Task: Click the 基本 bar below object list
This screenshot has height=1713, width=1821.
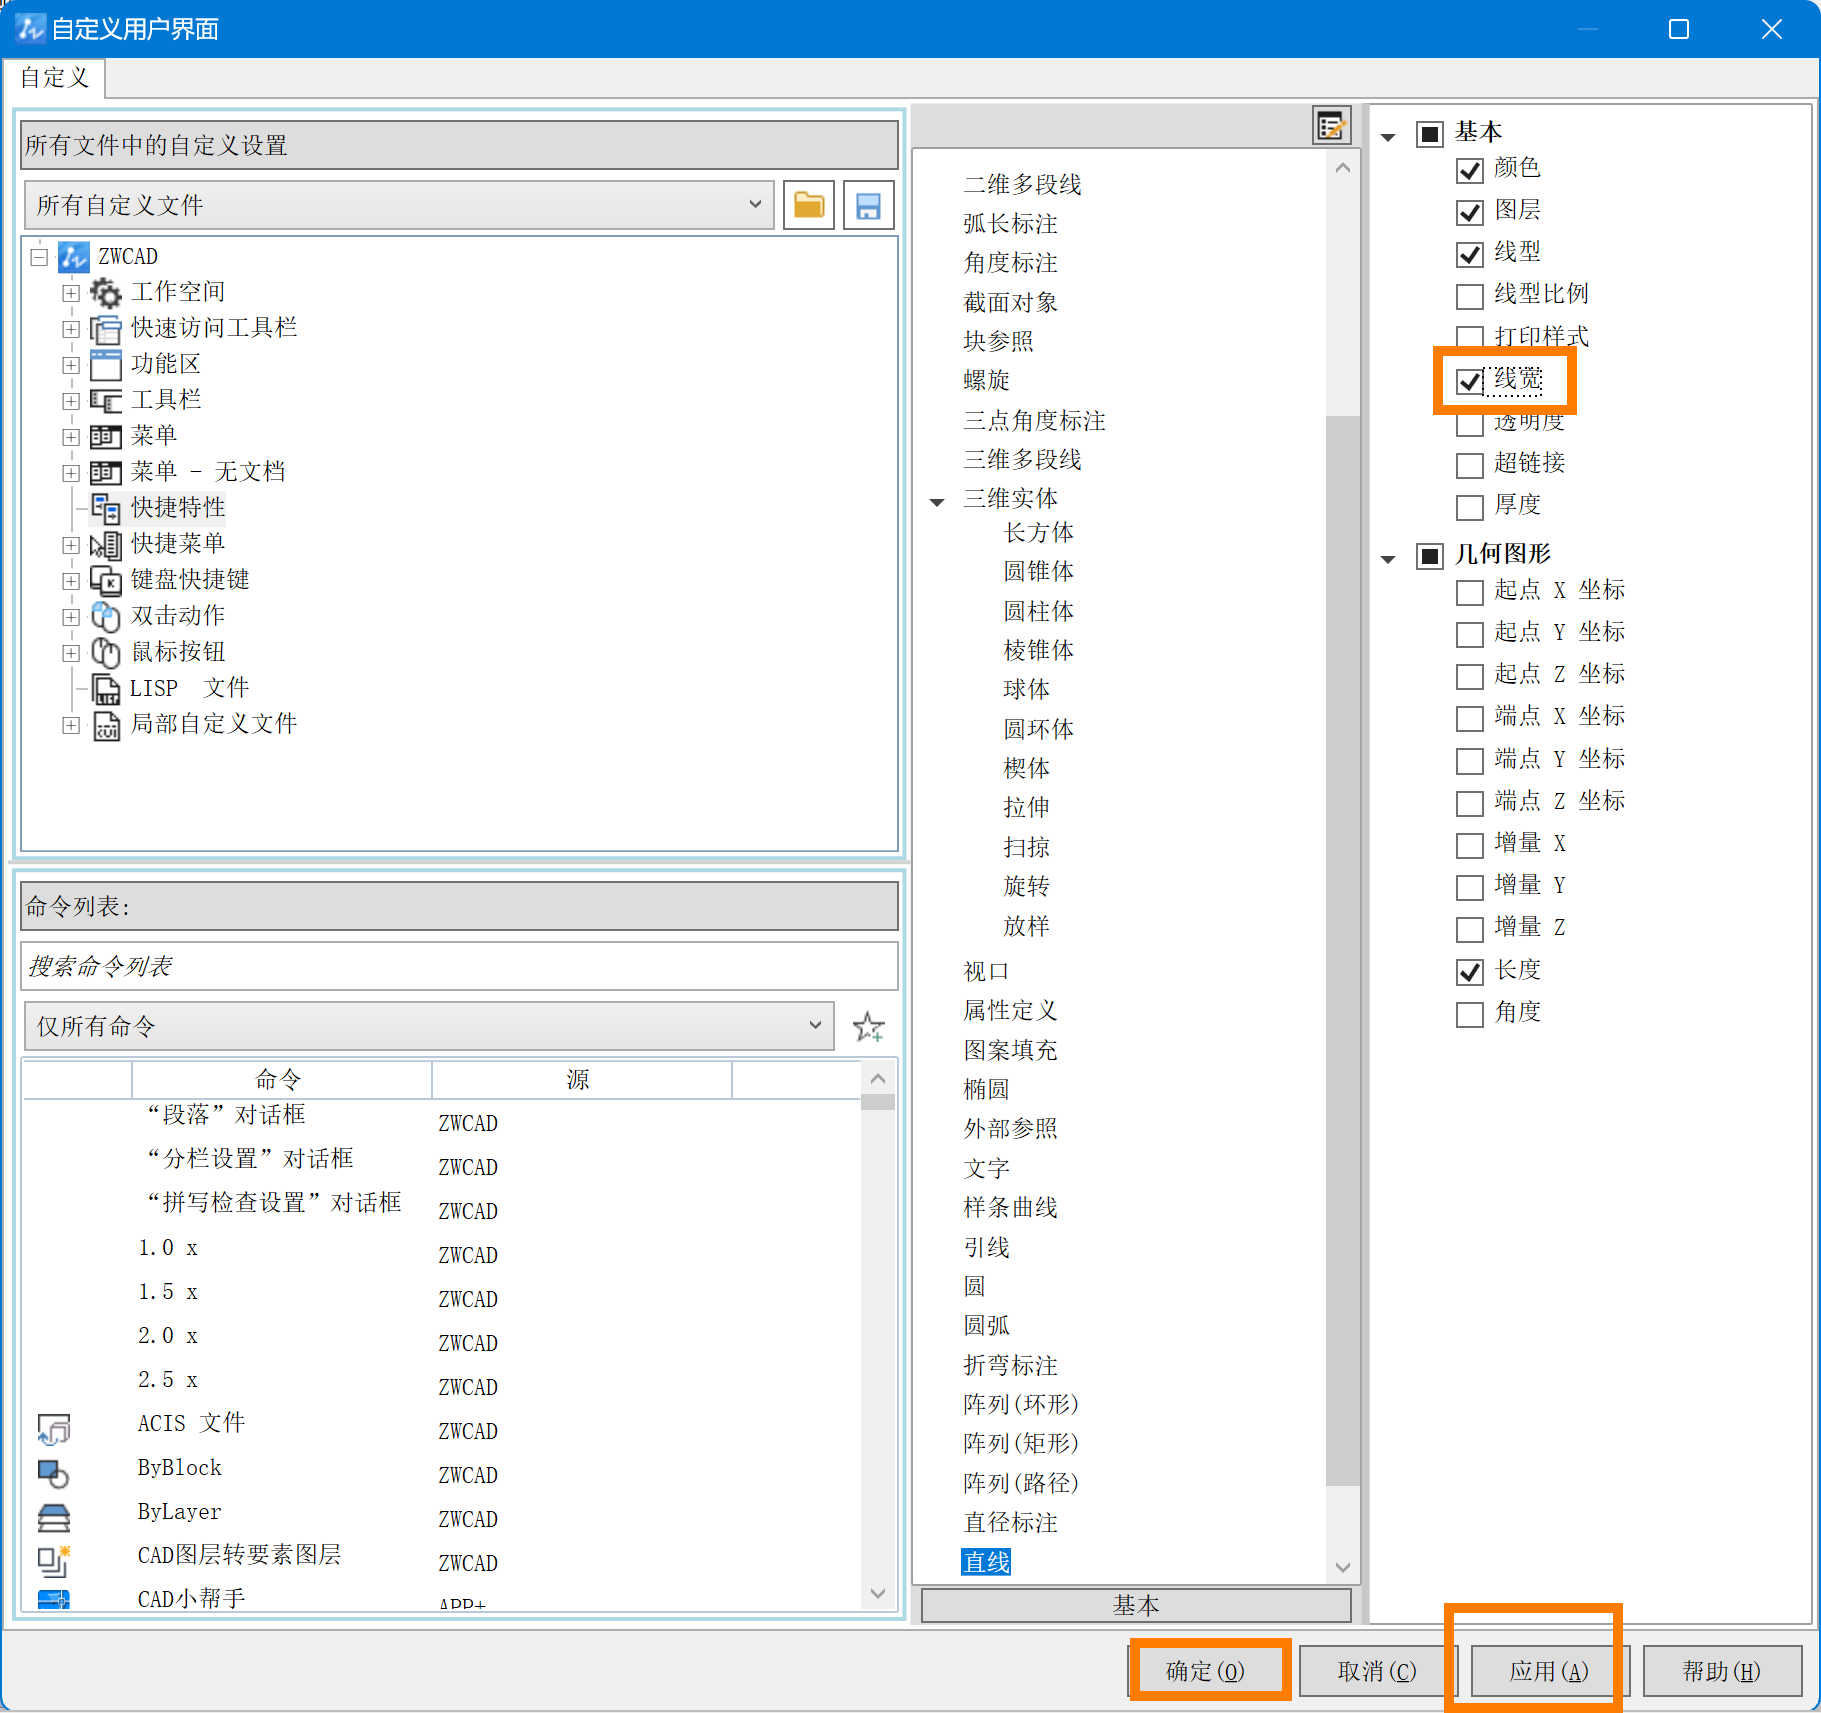Action: pyautogui.click(x=1136, y=1605)
